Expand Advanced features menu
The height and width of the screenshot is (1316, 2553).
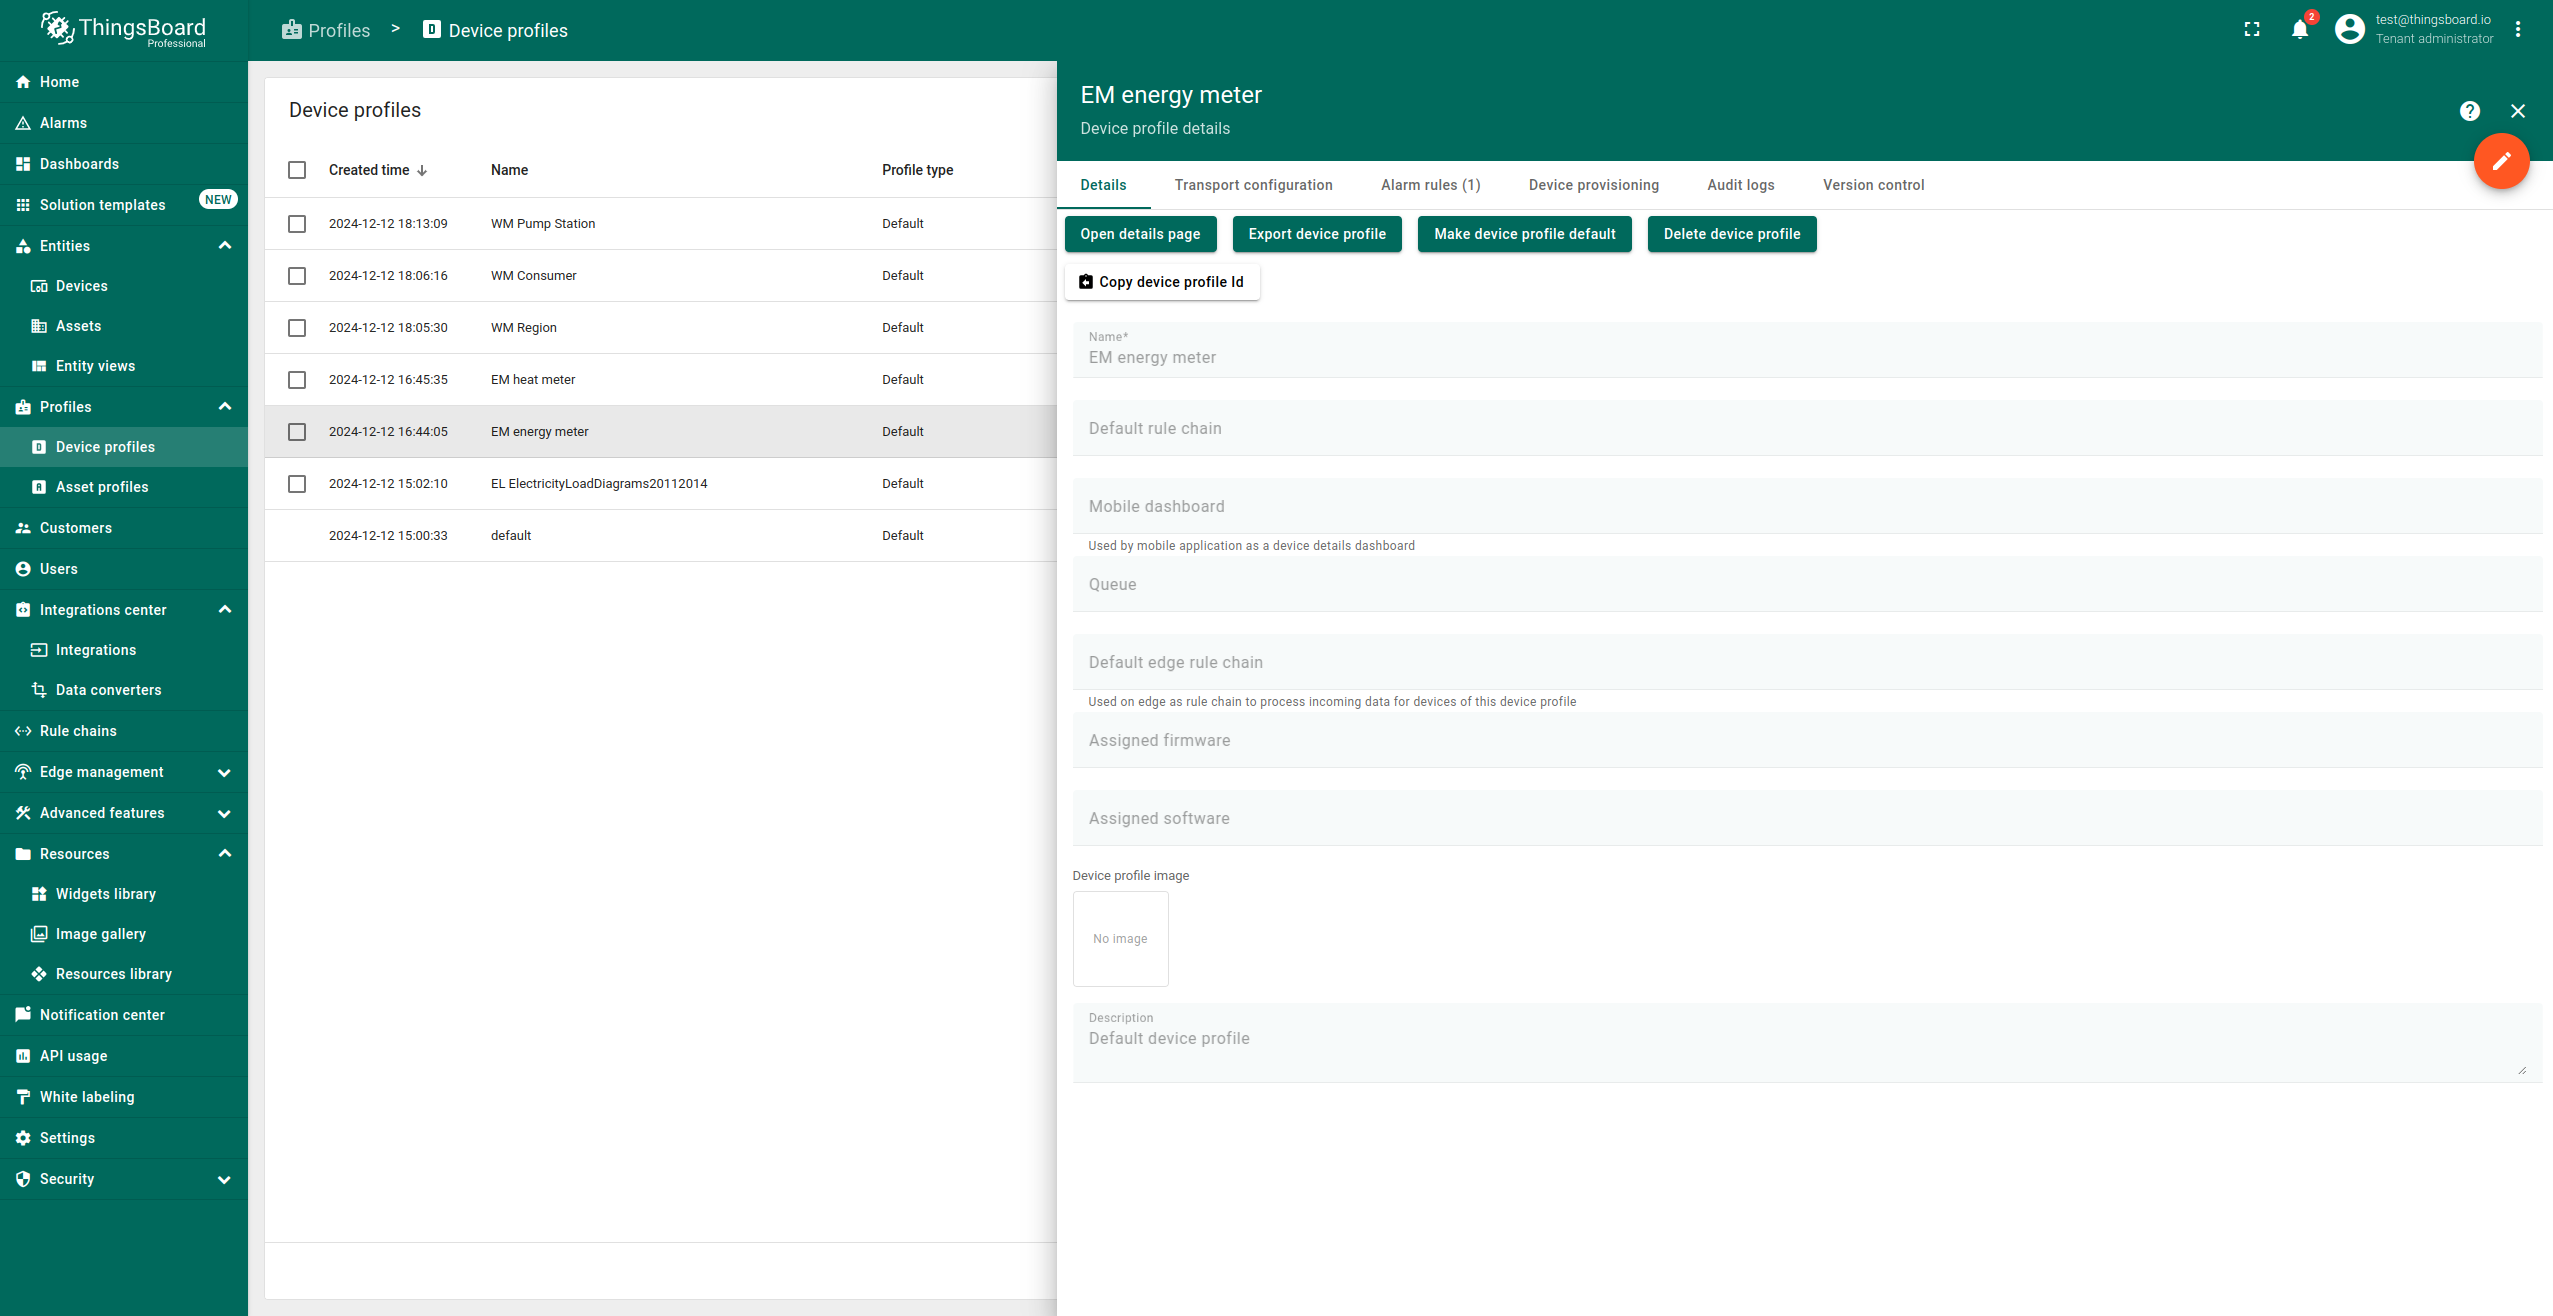click(x=224, y=813)
